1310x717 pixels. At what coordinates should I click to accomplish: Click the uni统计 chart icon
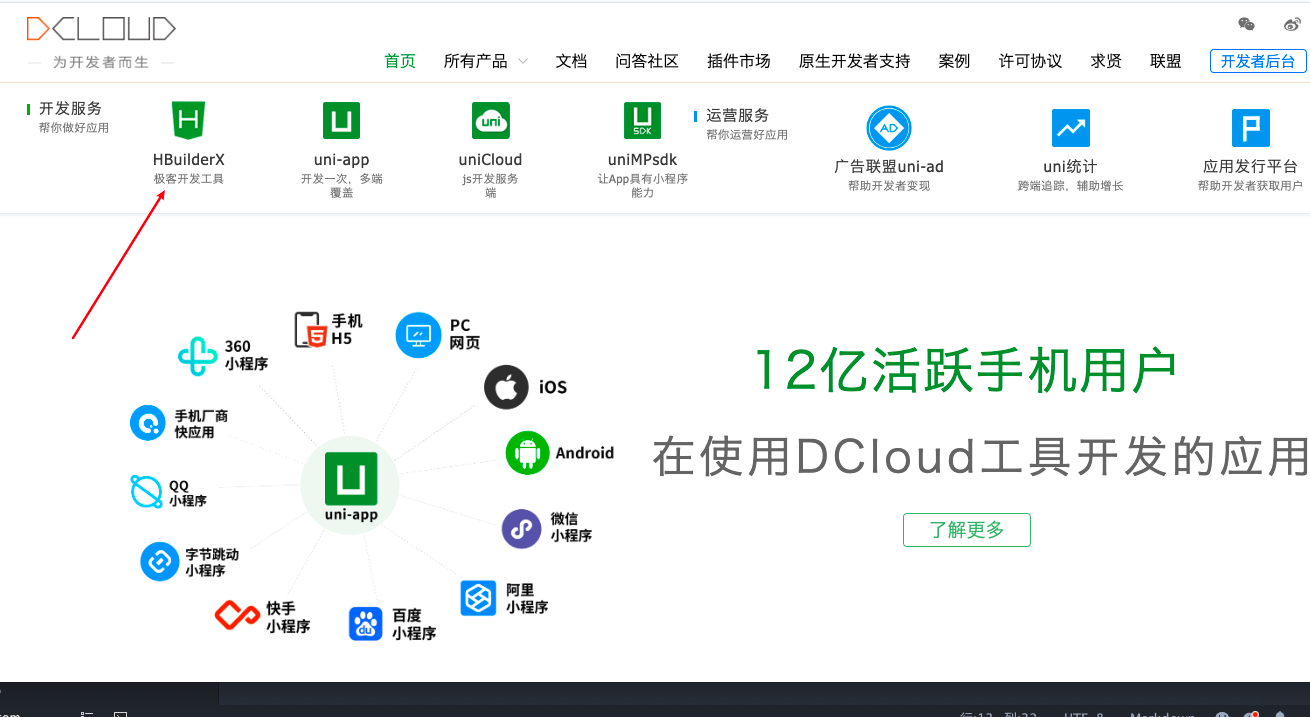point(1071,128)
